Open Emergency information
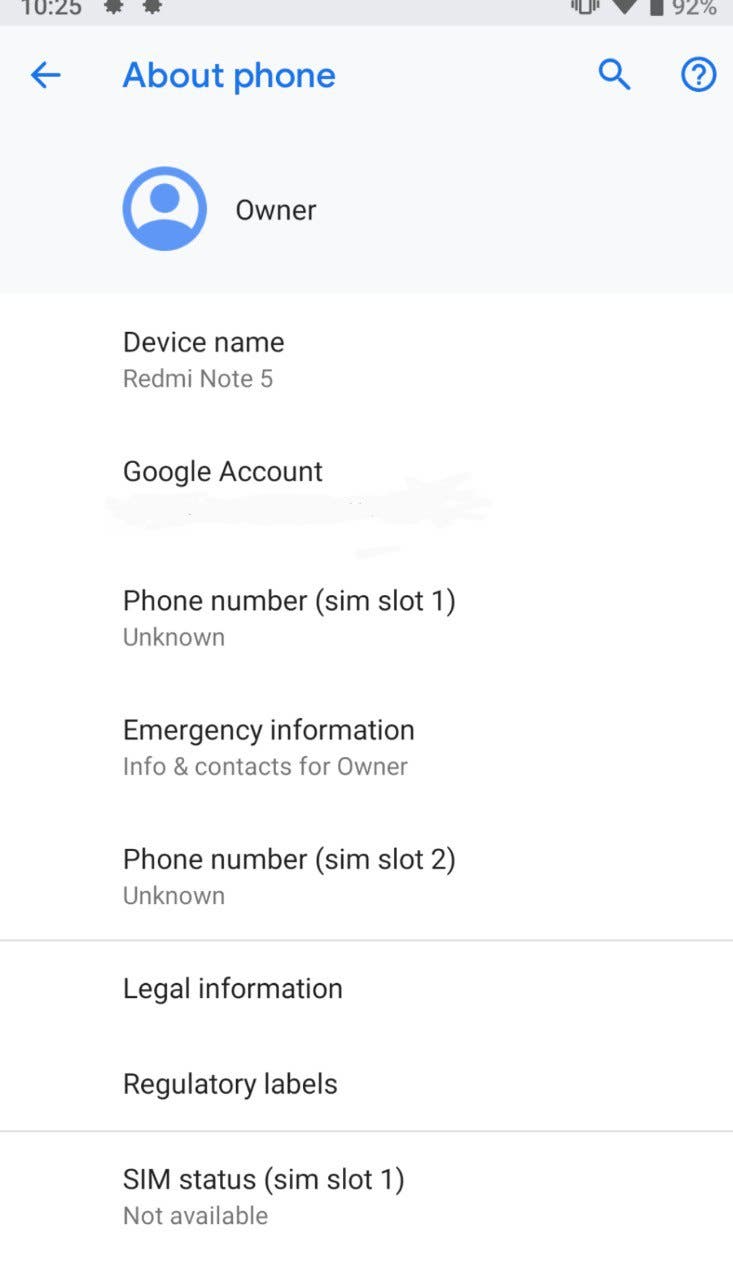 tap(366, 747)
